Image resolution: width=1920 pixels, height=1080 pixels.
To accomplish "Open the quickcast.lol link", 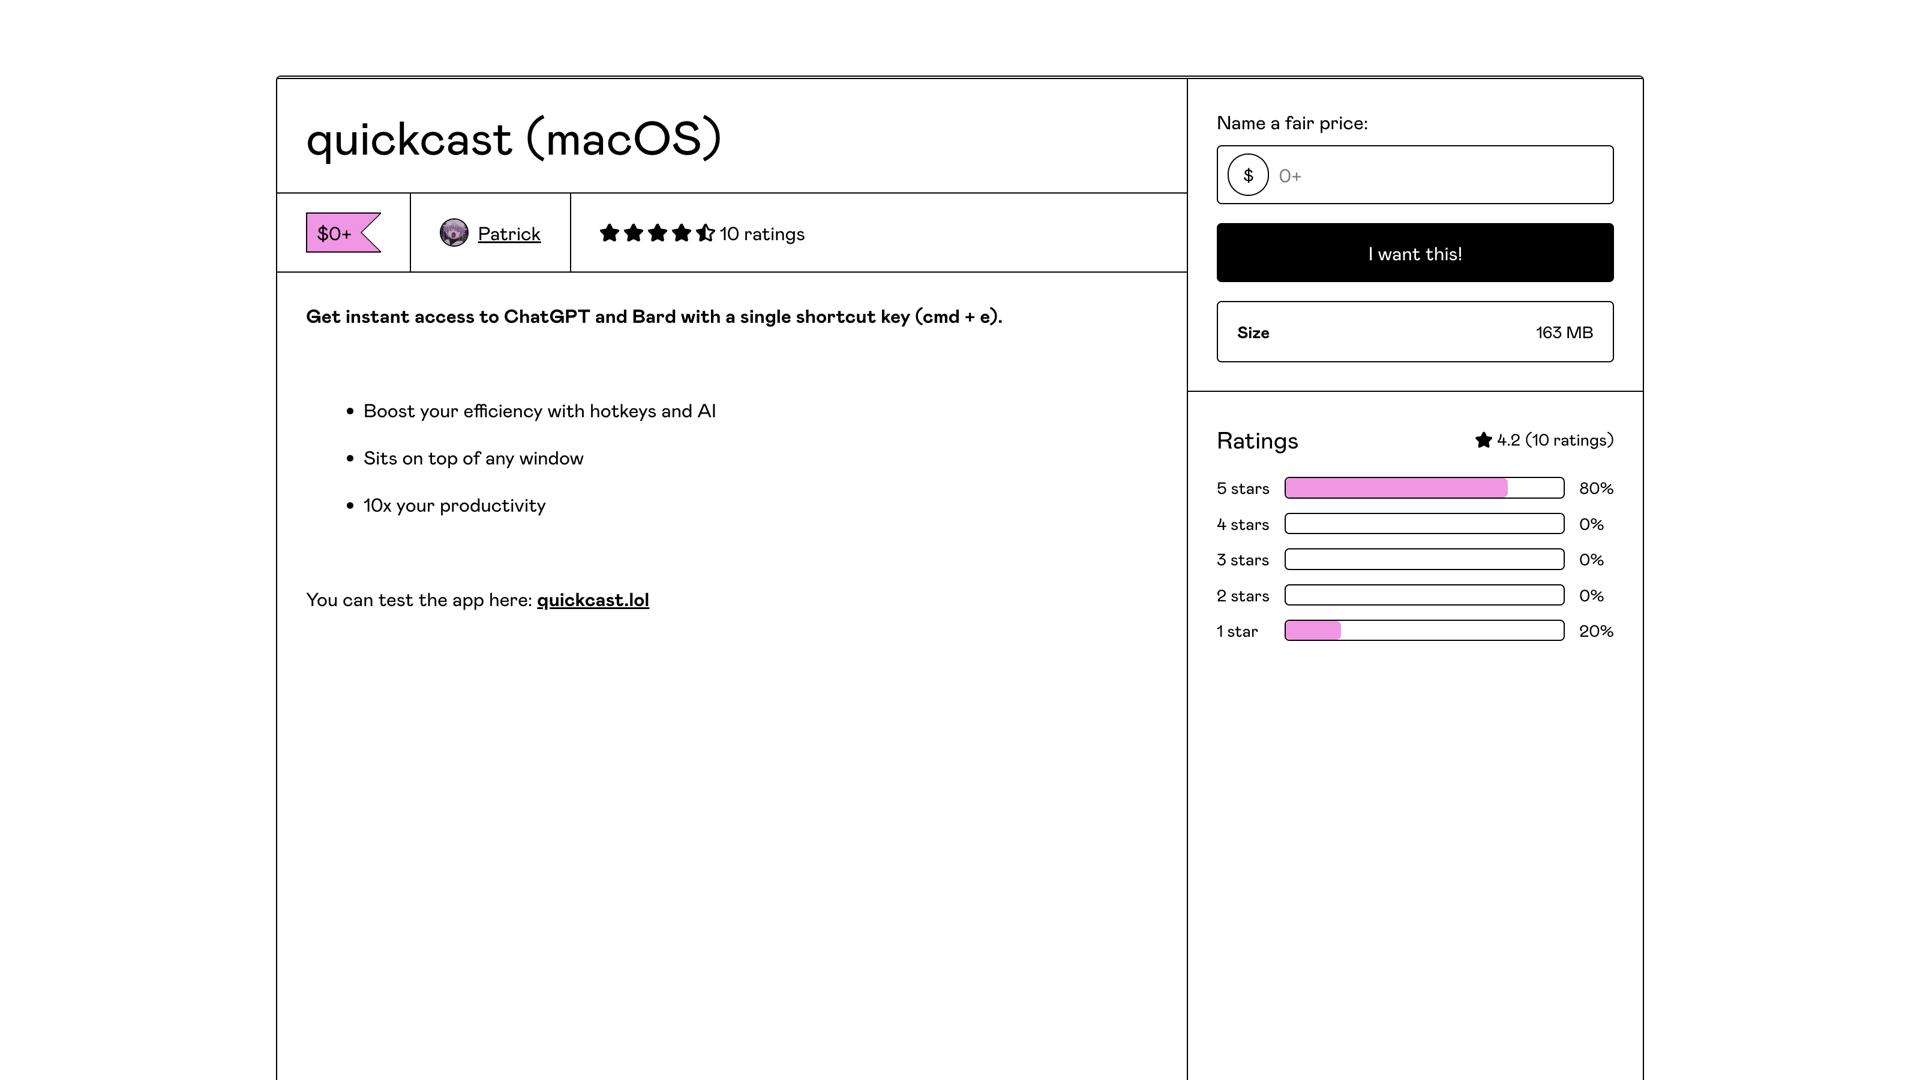I will point(592,599).
